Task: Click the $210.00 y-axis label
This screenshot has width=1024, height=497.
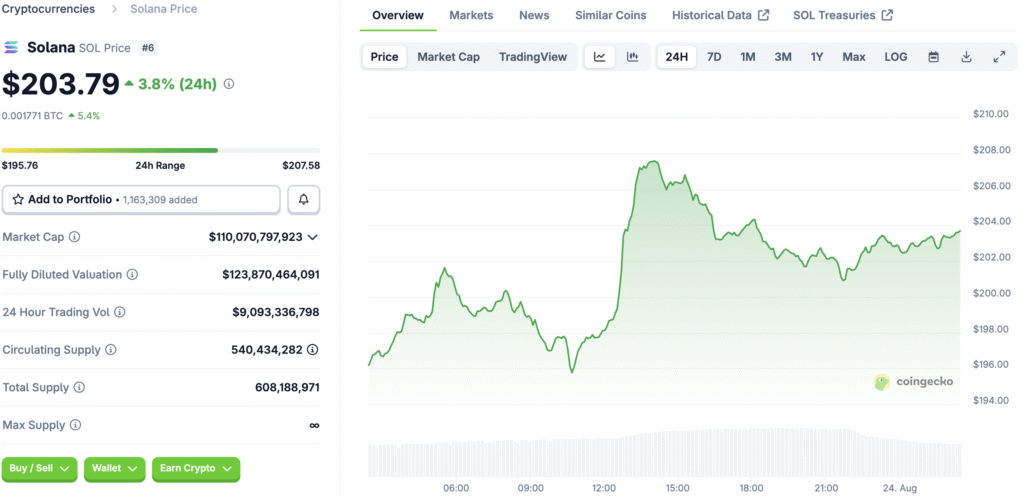Action: tap(992, 114)
